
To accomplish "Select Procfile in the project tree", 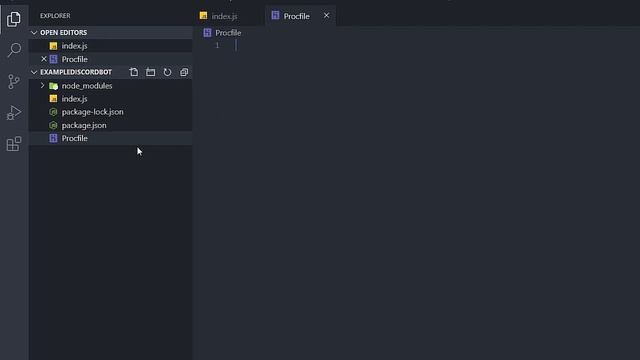I will [x=110, y=138].
